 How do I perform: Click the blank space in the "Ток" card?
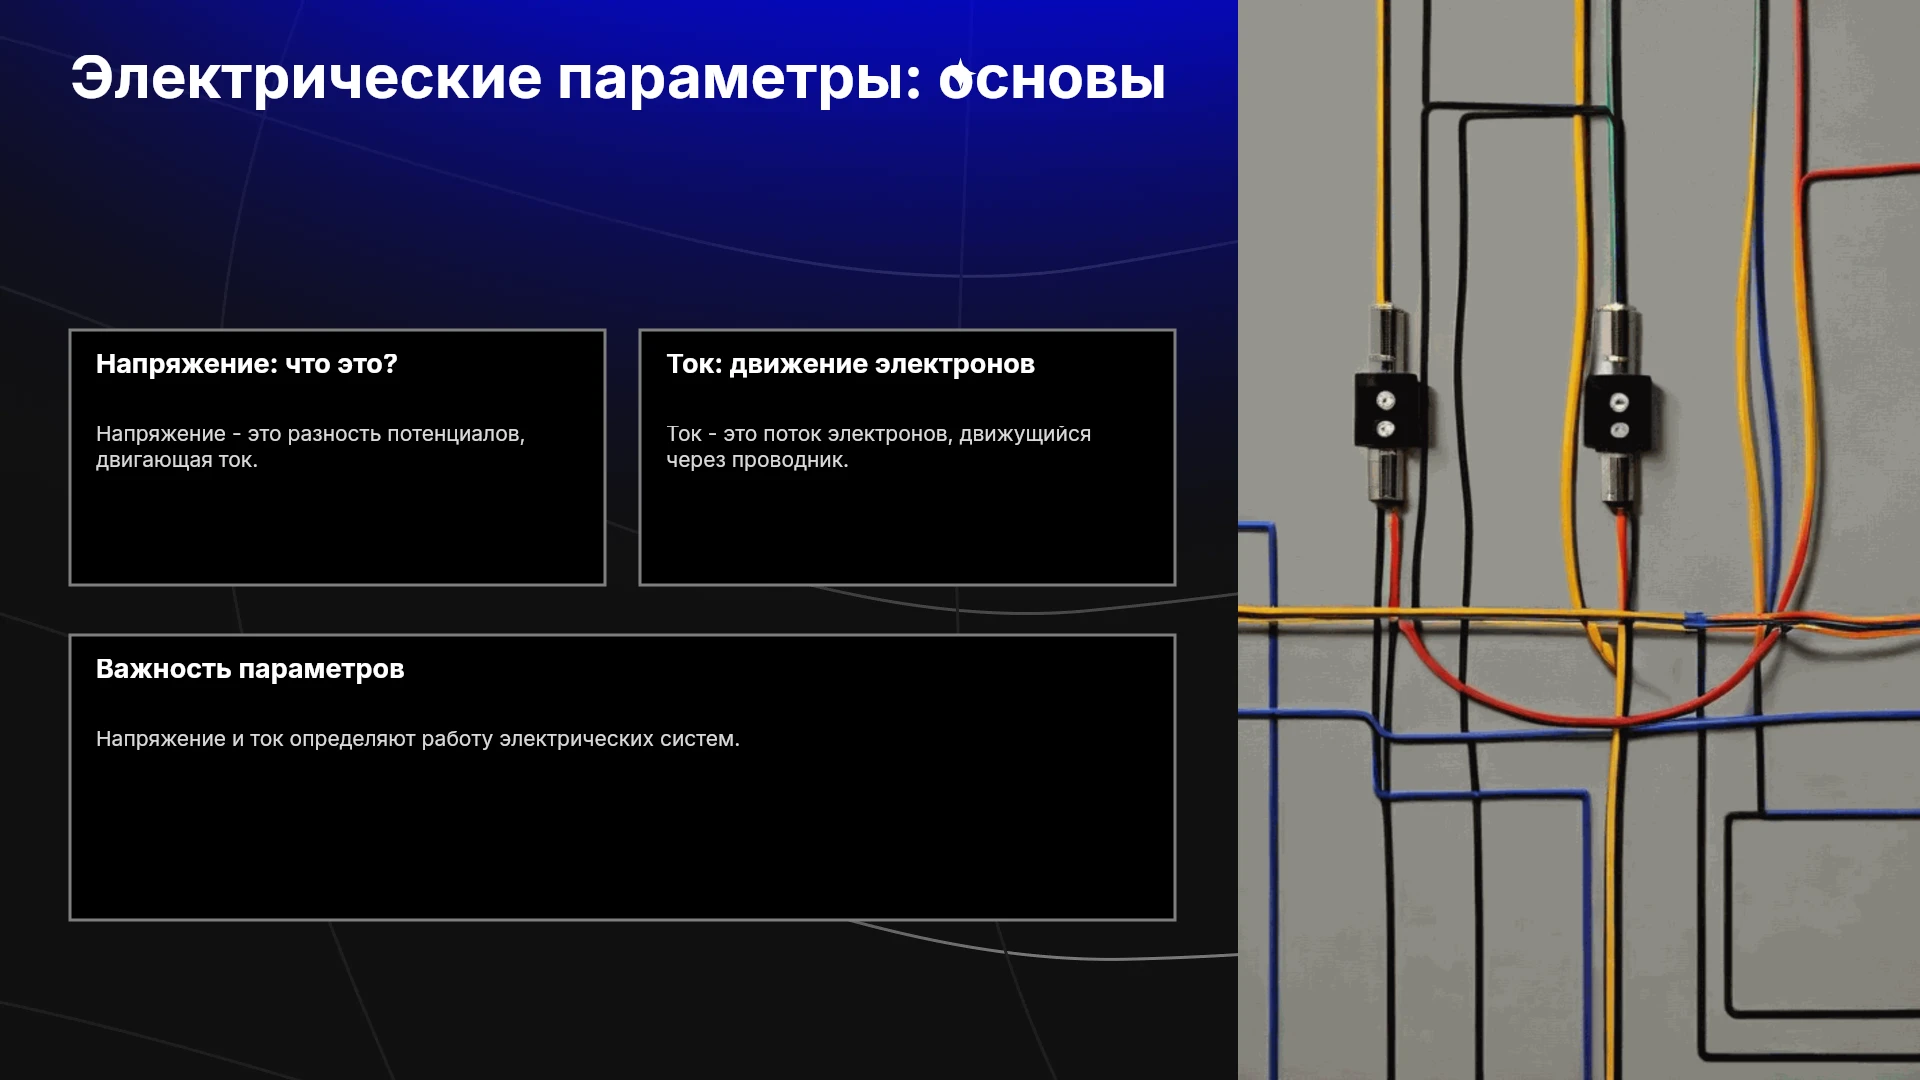[x=907, y=528]
